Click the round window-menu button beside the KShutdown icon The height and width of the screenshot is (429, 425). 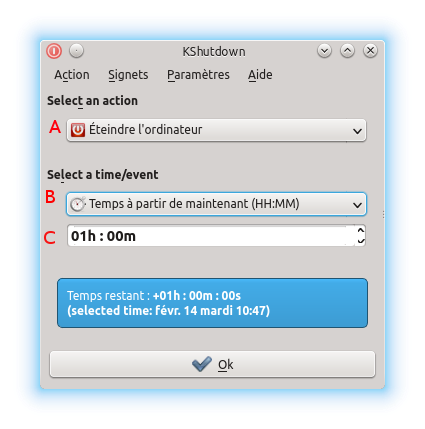point(76,51)
